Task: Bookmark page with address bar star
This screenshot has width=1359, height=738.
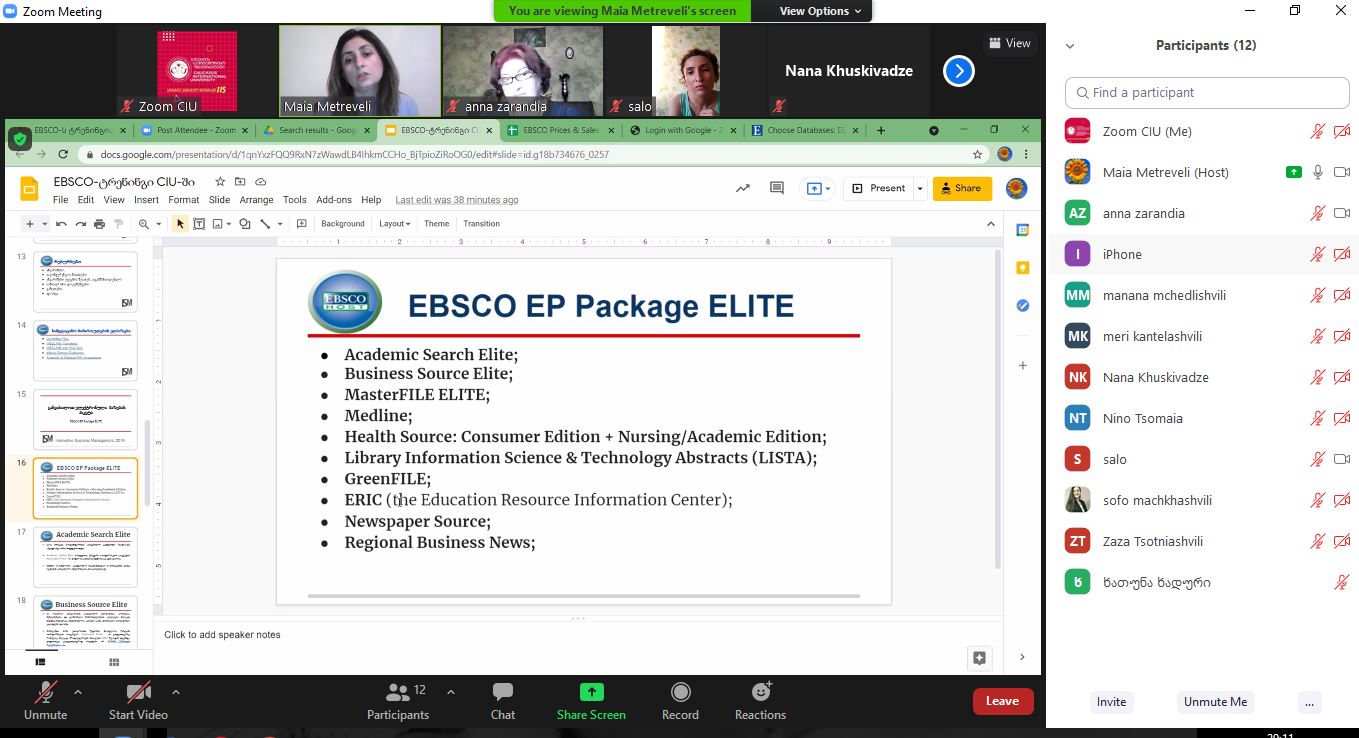Action: coord(978,154)
